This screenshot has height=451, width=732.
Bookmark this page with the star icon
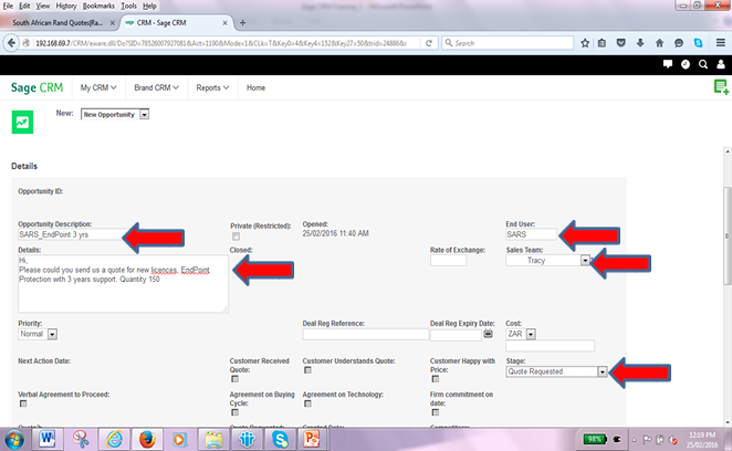[585, 43]
